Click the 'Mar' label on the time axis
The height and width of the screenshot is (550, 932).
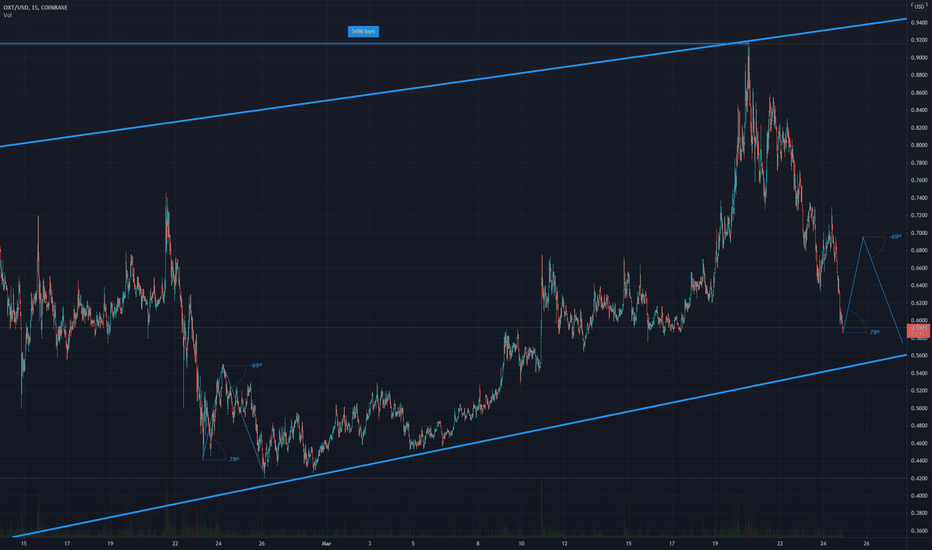[x=326, y=544]
